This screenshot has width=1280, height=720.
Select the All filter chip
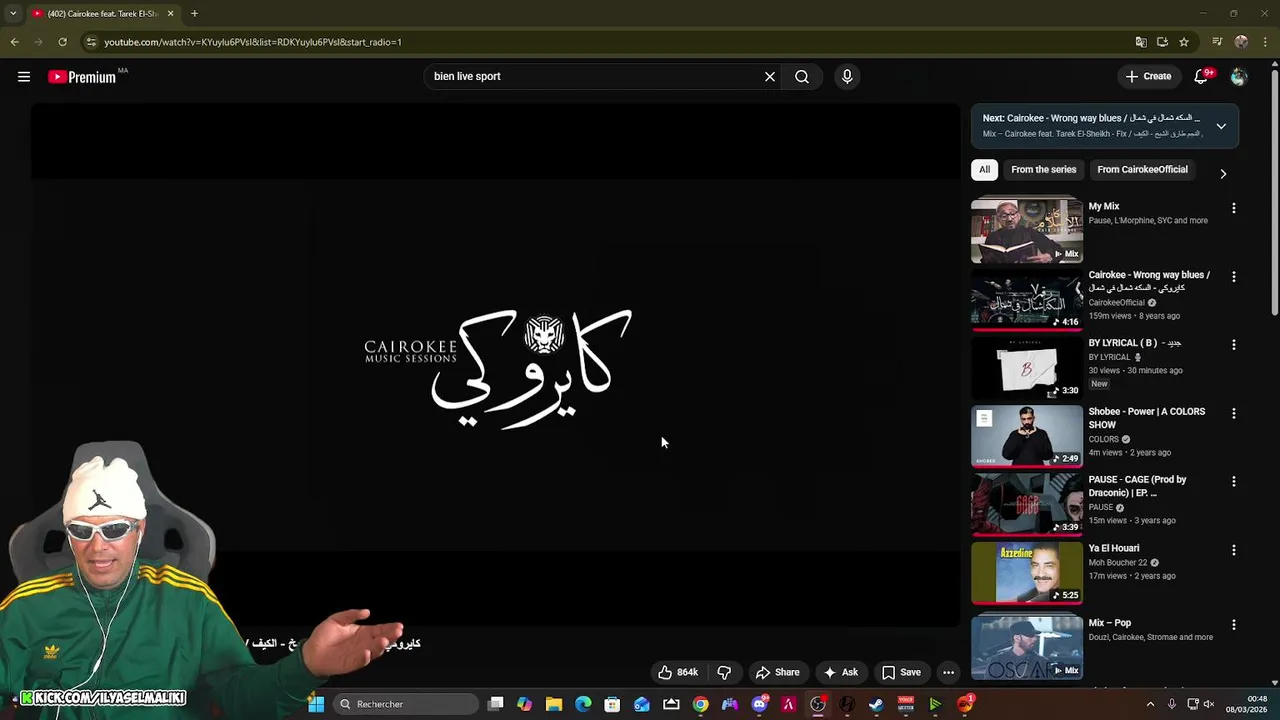pyautogui.click(x=984, y=169)
